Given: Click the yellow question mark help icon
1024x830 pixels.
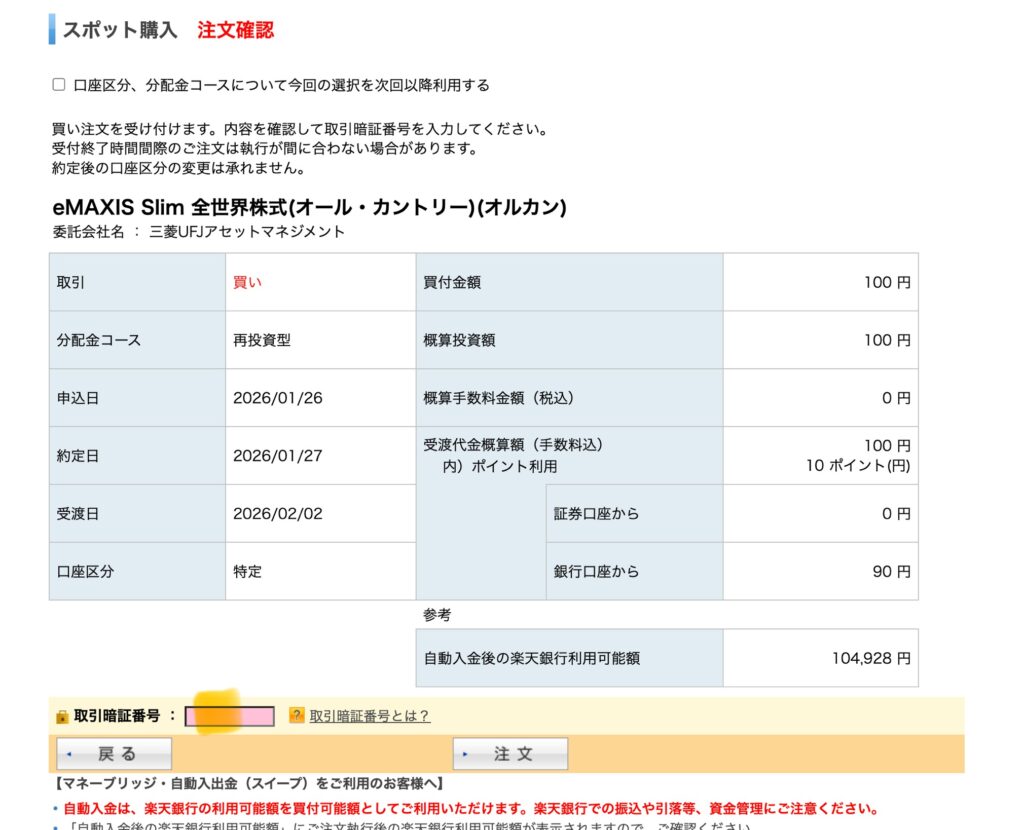Looking at the screenshot, I should click(296, 715).
